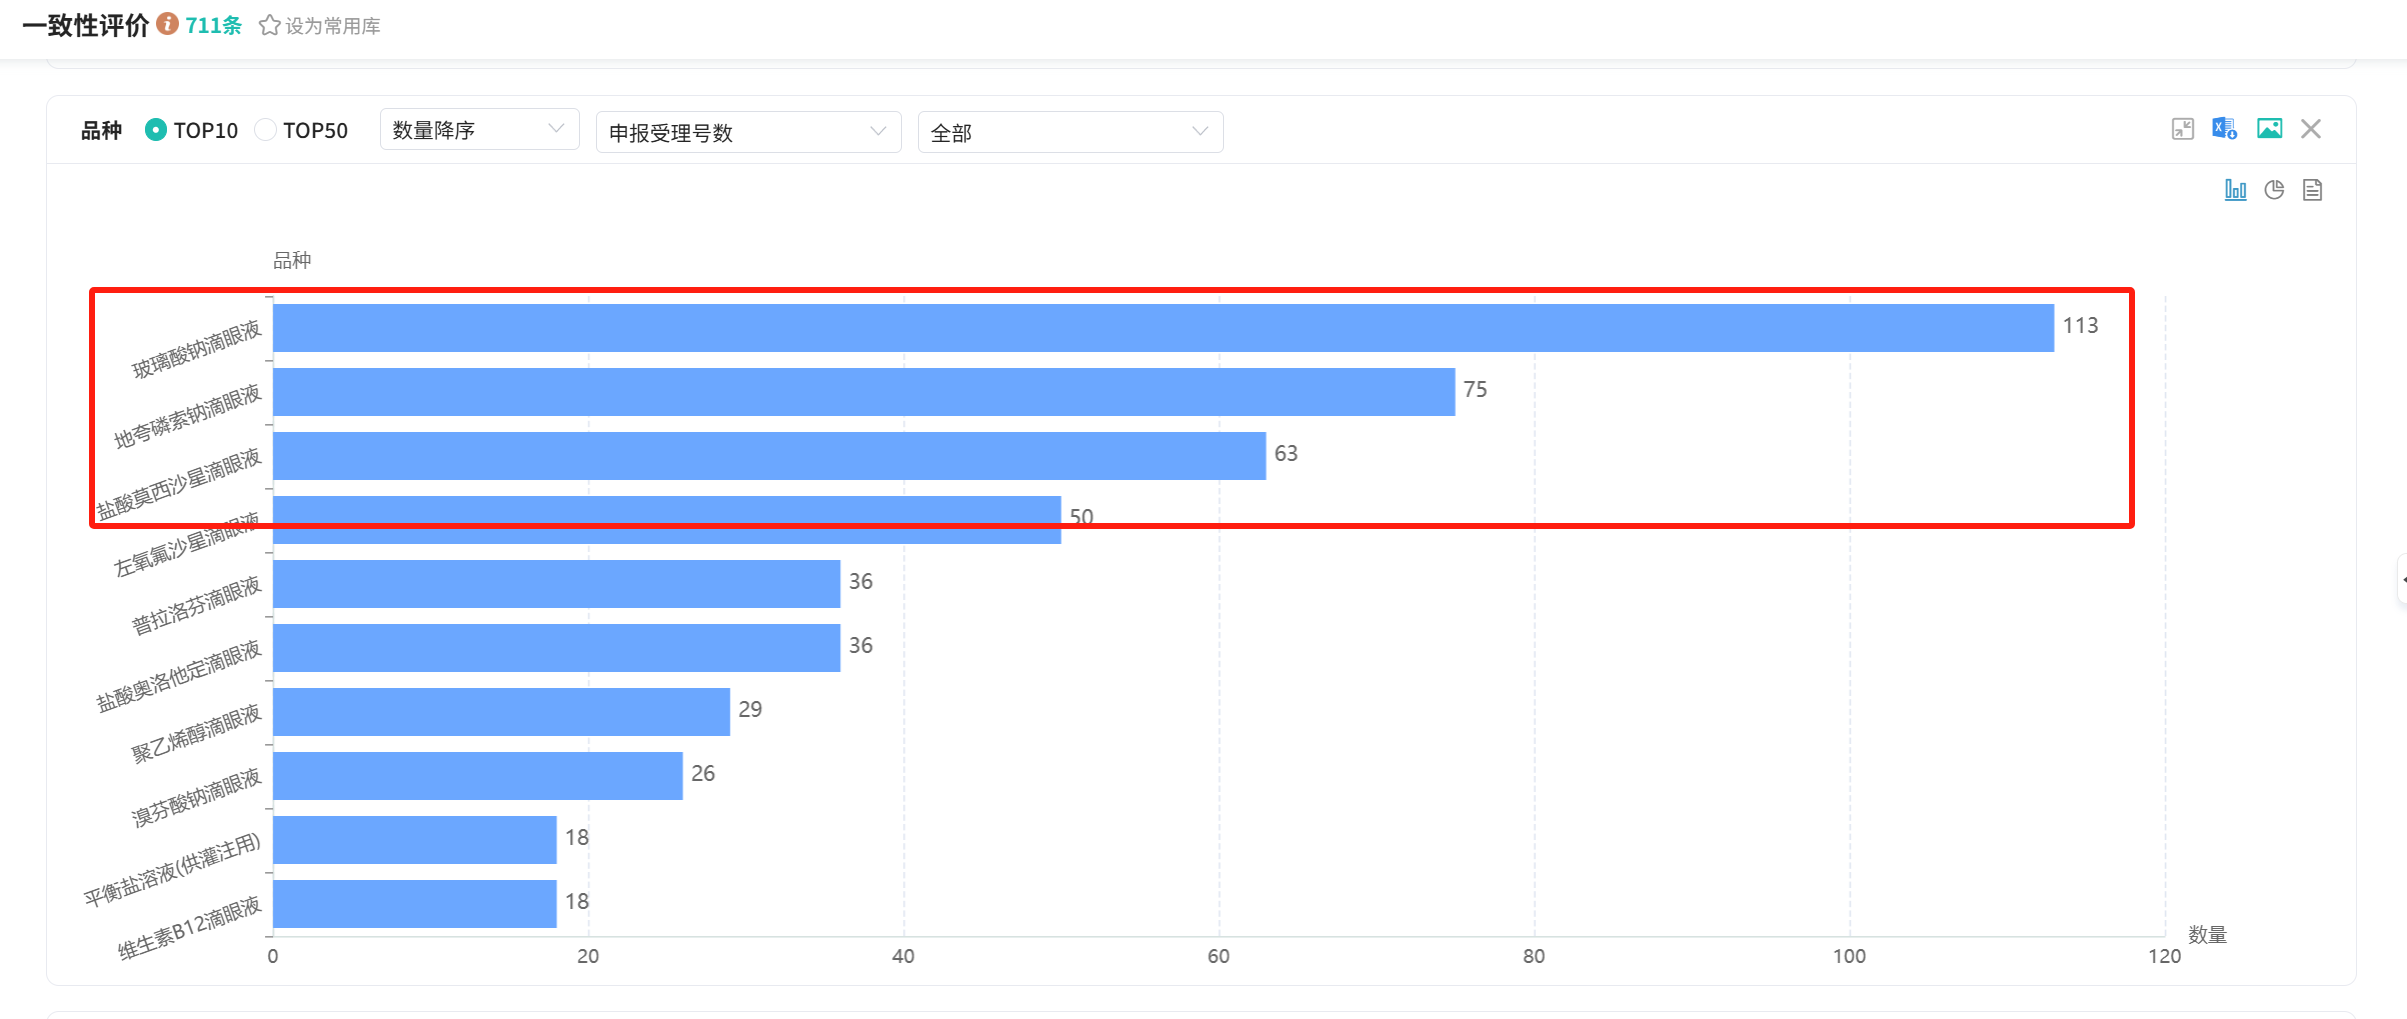2407x1019 pixels.
Task: Click the 玻璃酸钠滴眼液 bar with value 113
Action: pyautogui.click(x=1163, y=328)
